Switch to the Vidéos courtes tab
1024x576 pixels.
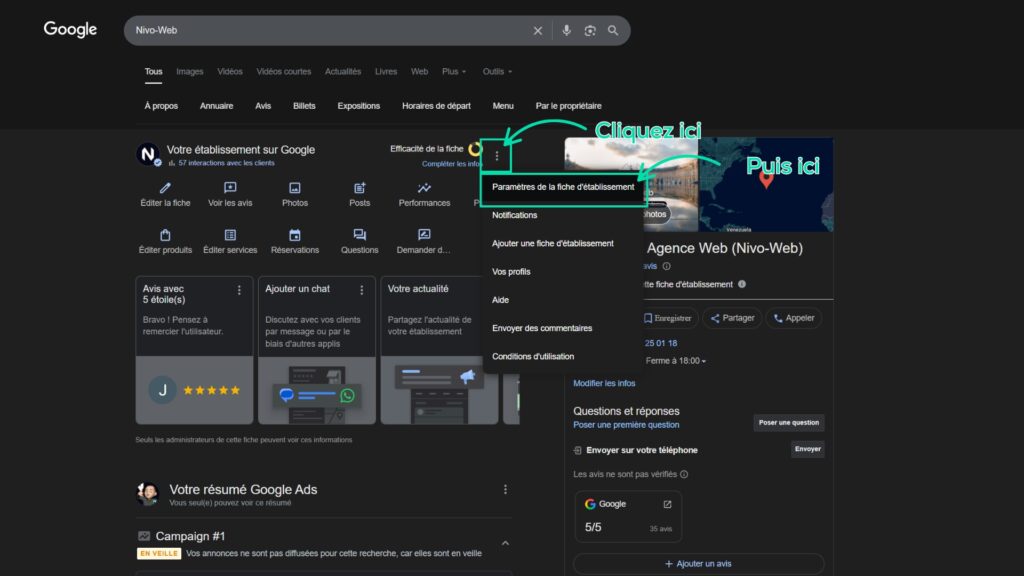(283, 72)
